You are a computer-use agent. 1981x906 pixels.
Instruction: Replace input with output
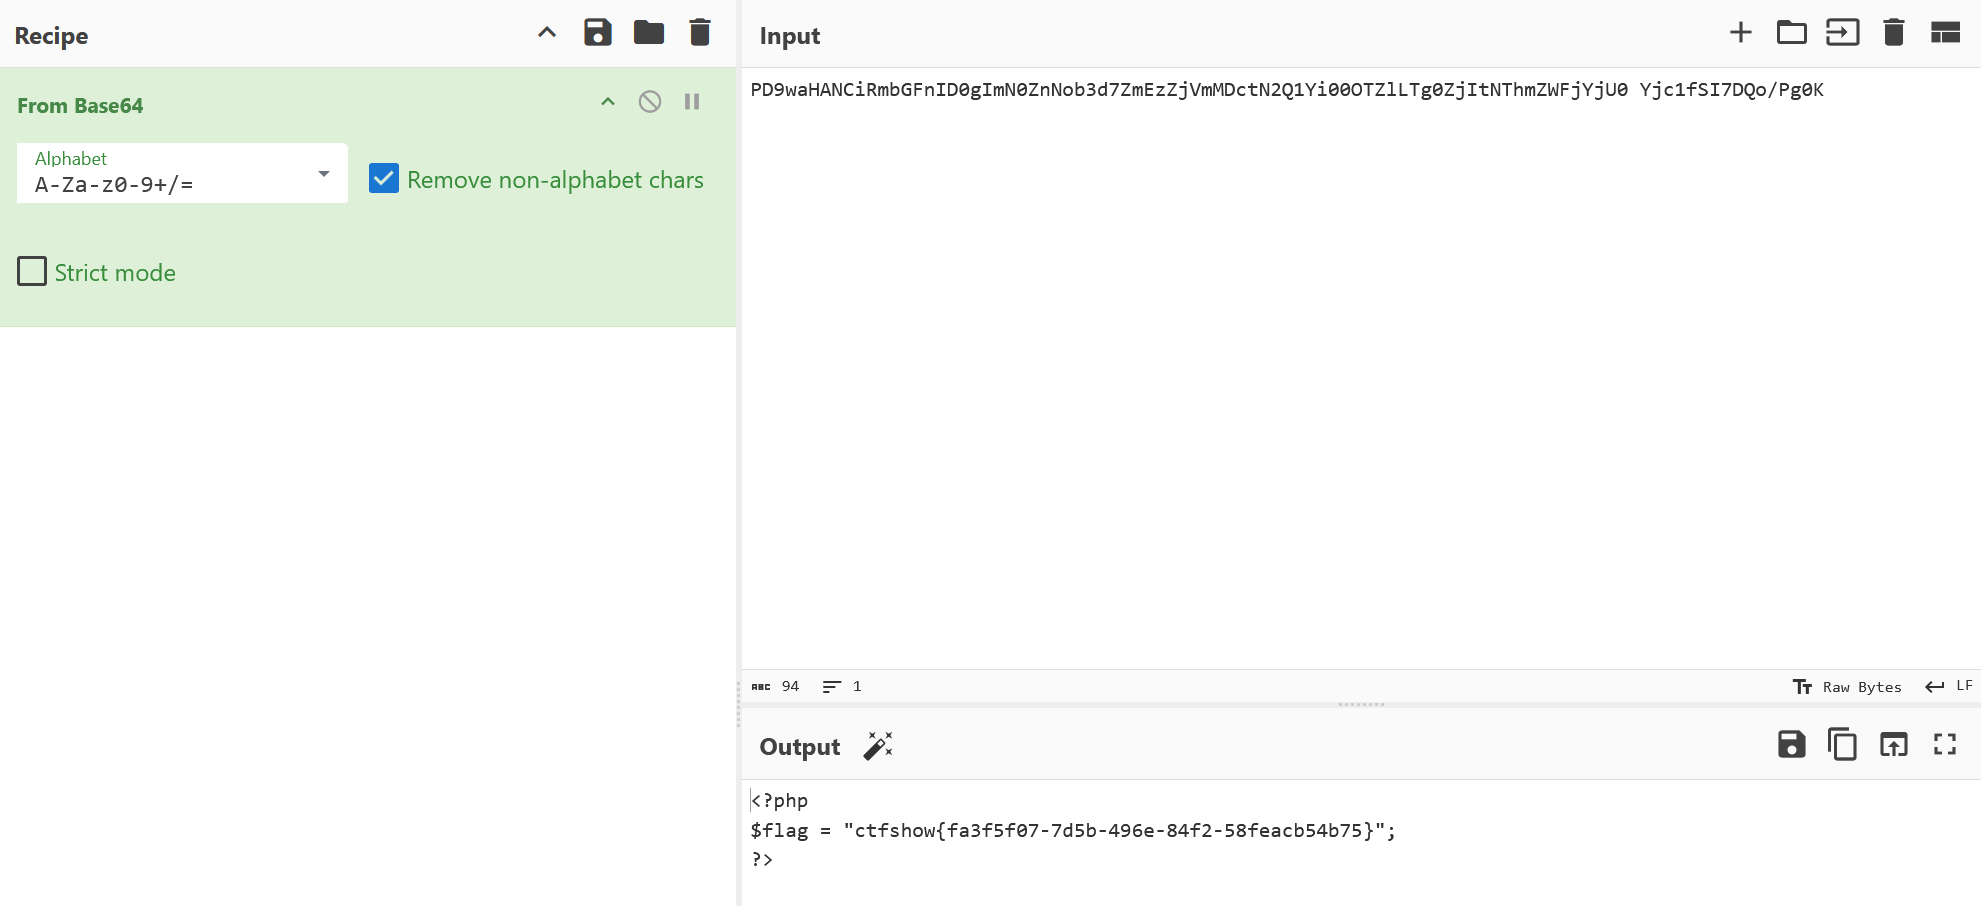tap(1894, 744)
